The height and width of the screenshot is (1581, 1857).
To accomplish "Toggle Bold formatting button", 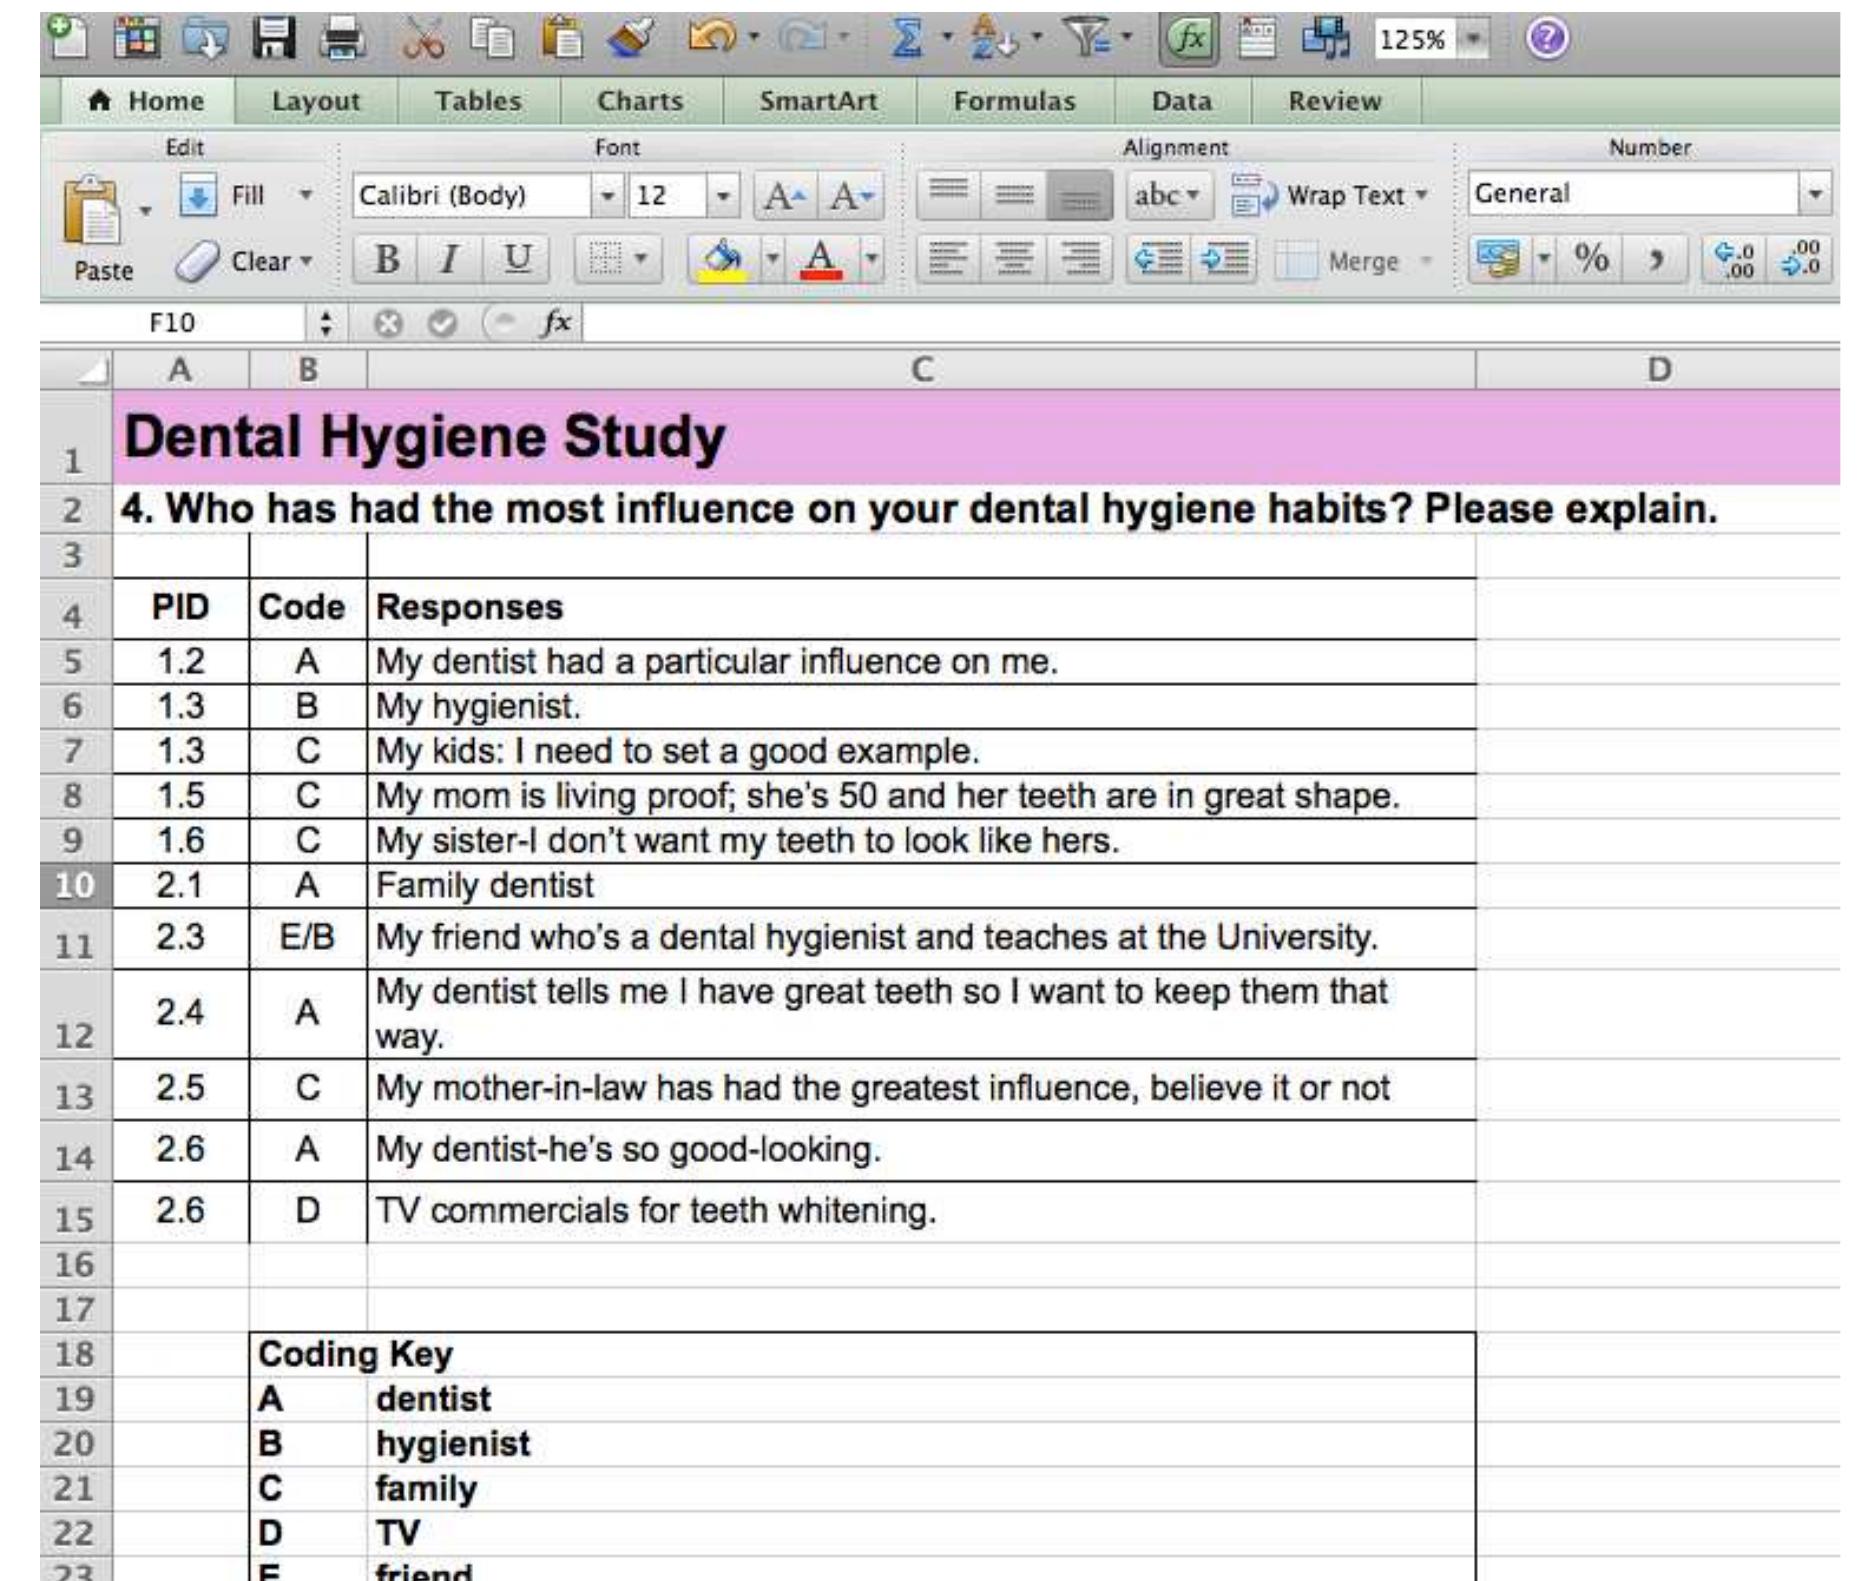I will pyautogui.click(x=387, y=260).
